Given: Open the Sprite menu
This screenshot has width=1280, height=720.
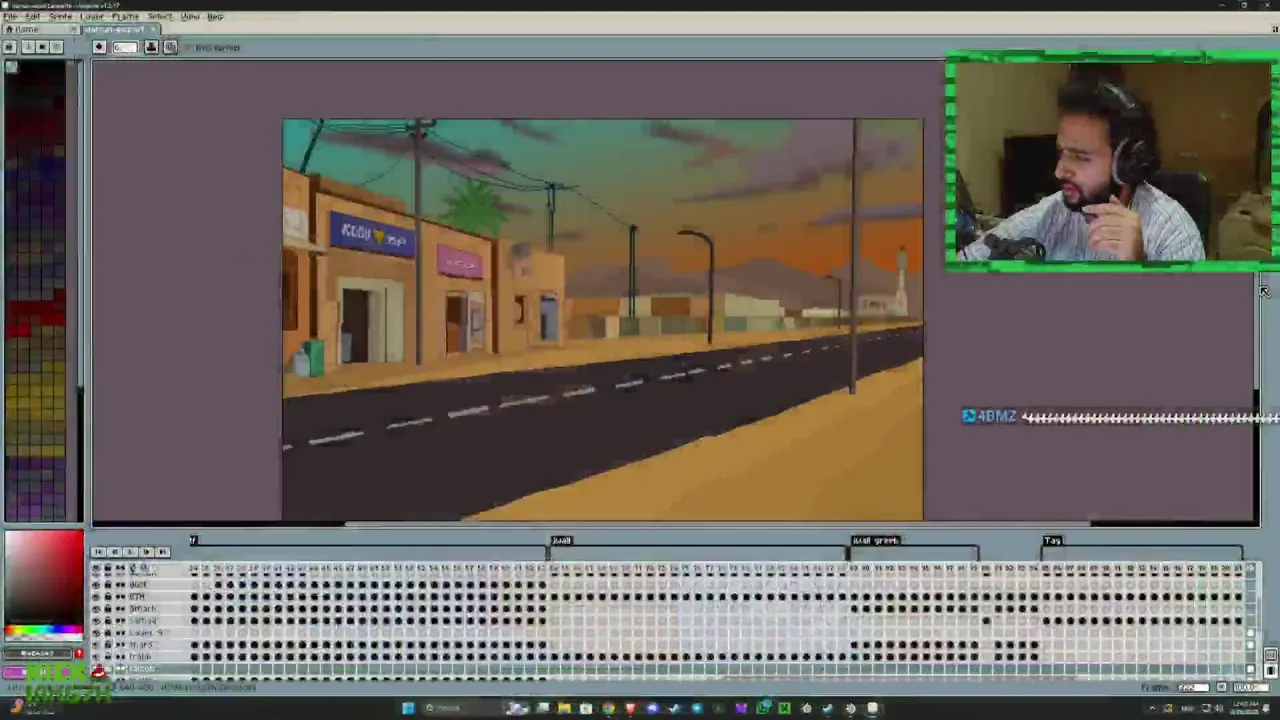Looking at the screenshot, I should 61,17.
